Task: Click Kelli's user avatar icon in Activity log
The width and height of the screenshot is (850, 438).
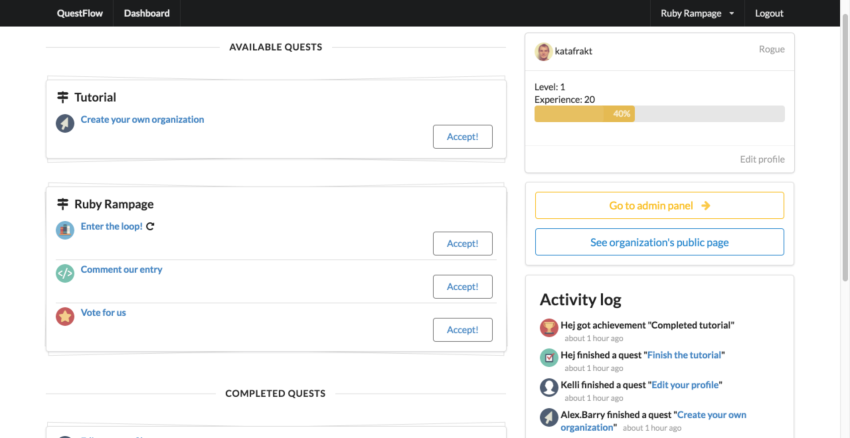Action: 548,388
